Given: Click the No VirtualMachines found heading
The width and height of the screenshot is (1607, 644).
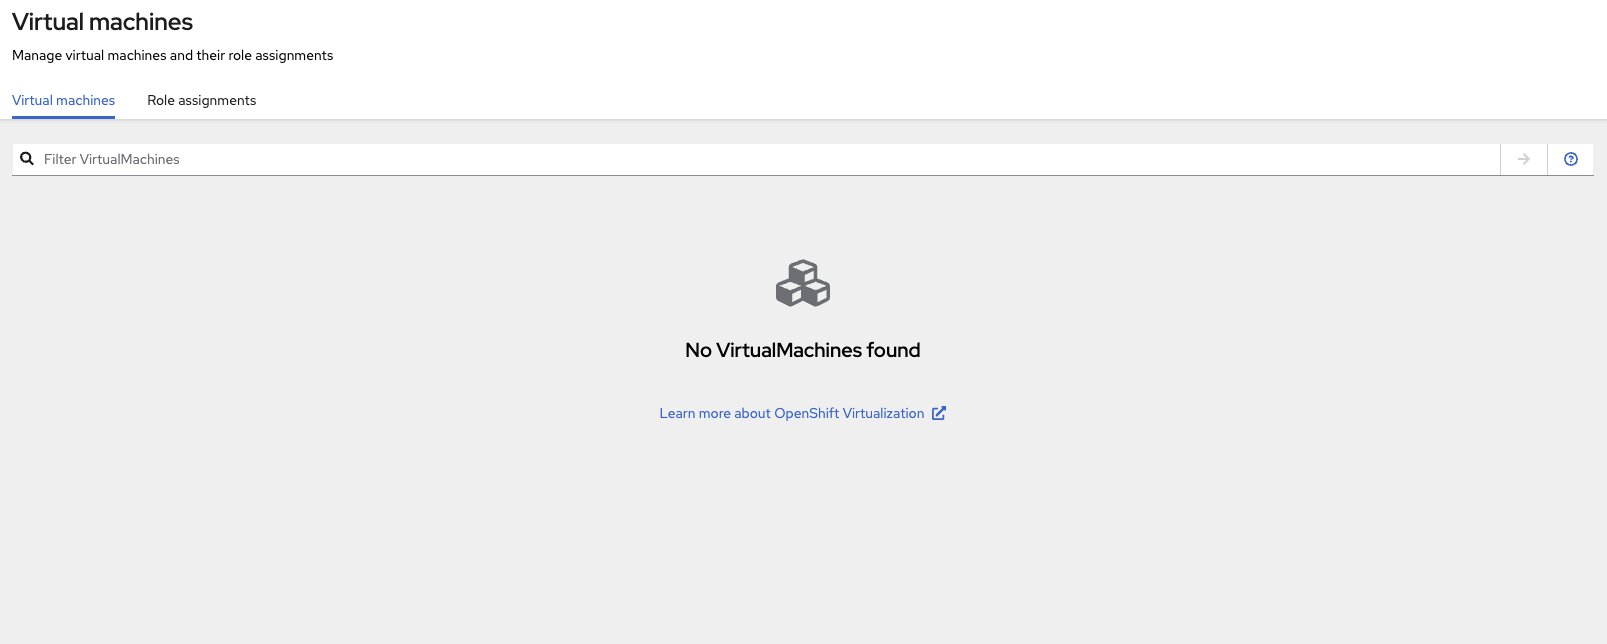Looking at the screenshot, I should pos(802,350).
